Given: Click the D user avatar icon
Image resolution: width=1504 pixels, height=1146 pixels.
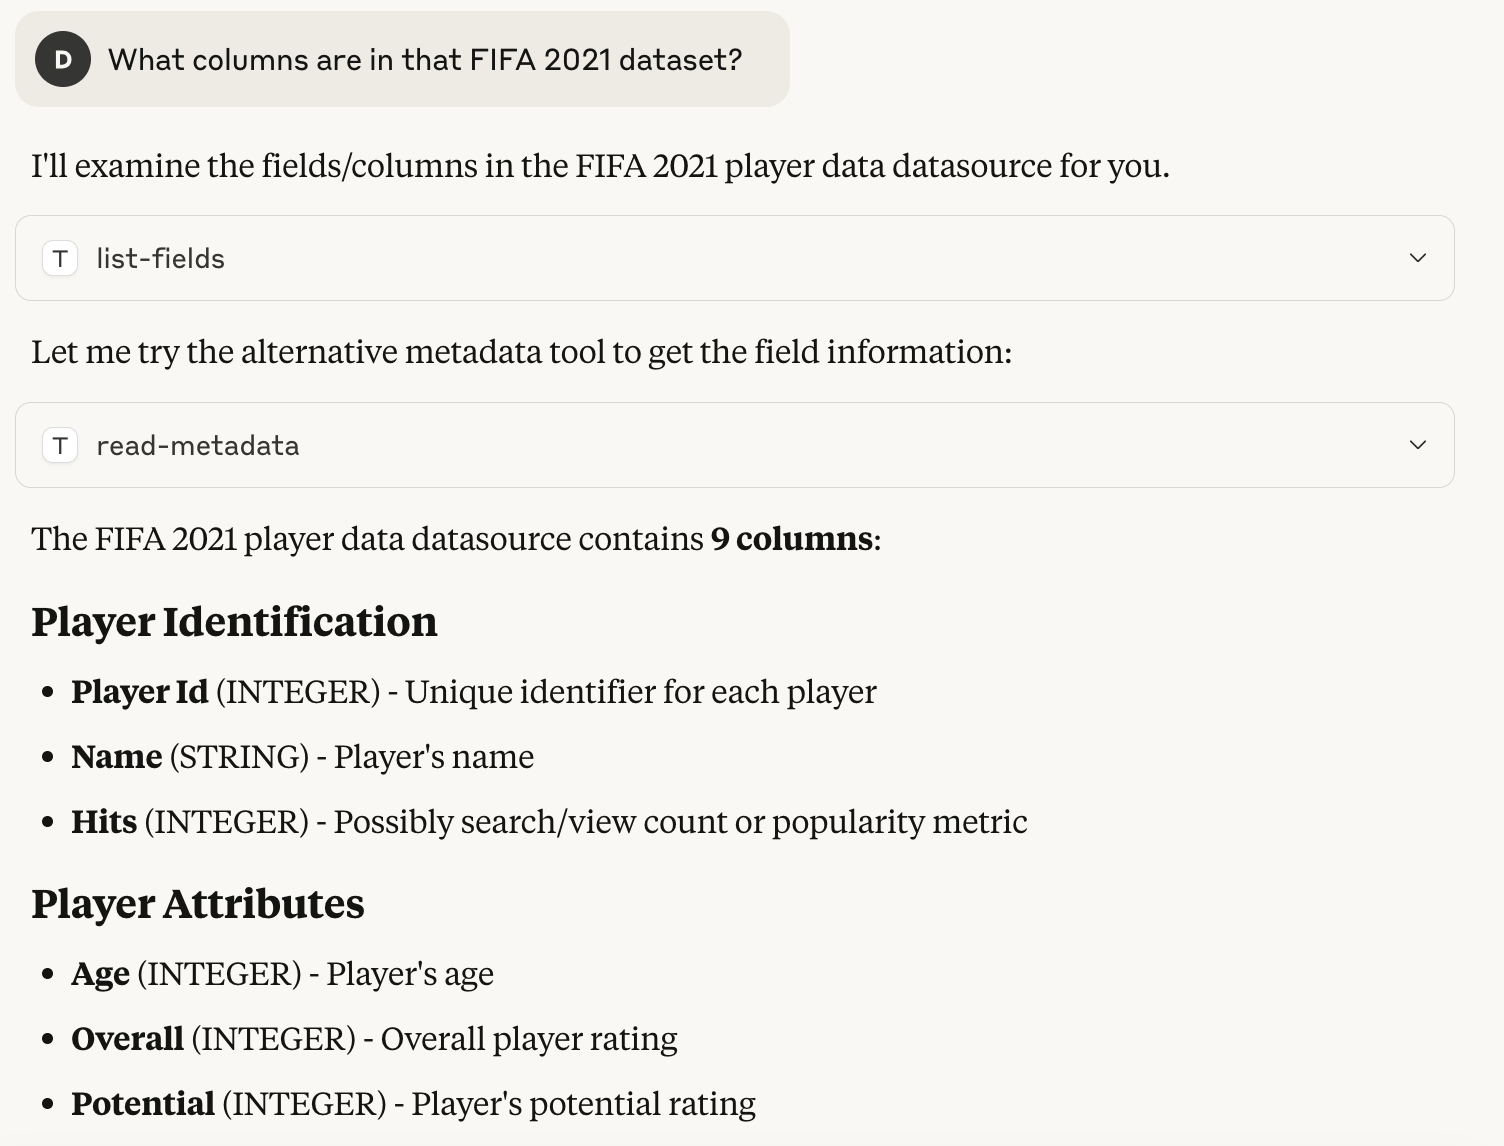Looking at the screenshot, I should tap(62, 60).
